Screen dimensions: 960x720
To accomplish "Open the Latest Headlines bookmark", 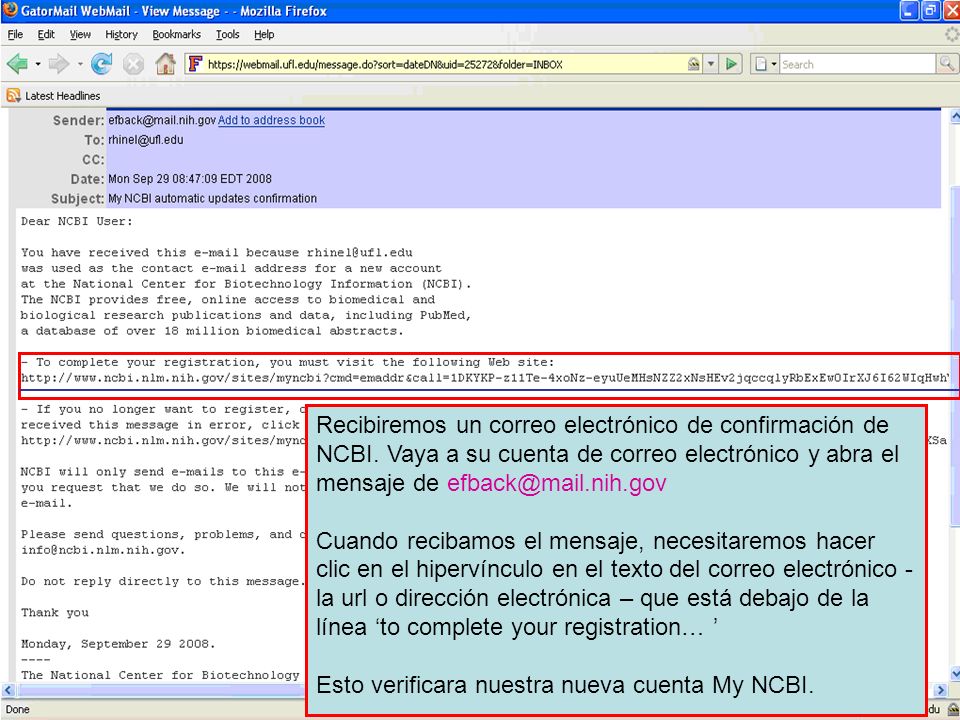I will (x=62, y=96).
